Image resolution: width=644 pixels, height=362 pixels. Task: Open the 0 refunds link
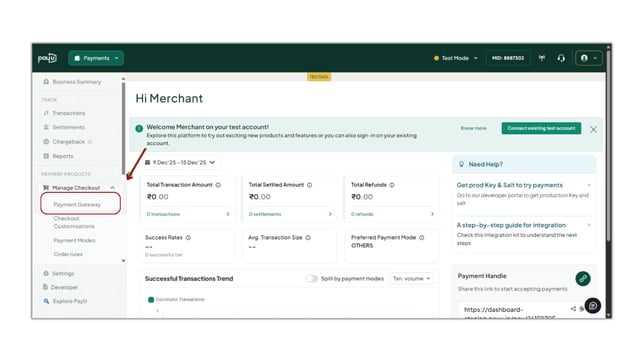tap(362, 214)
